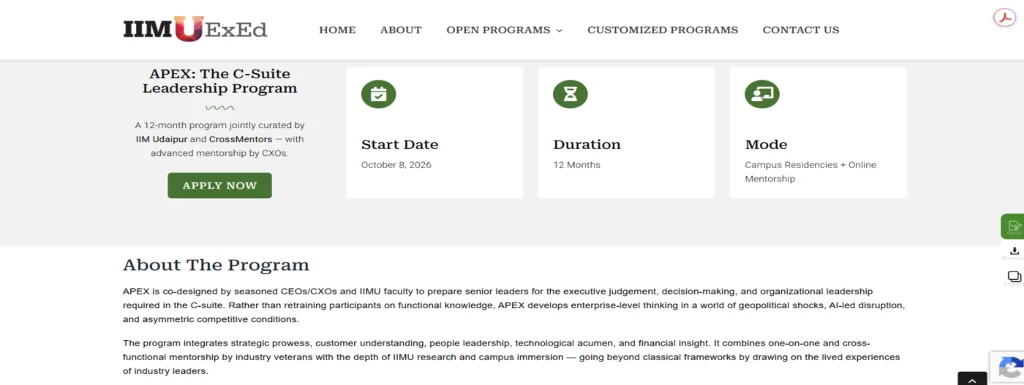Click the Mode info card
The image size is (1024, 385).
click(x=818, y=132)
